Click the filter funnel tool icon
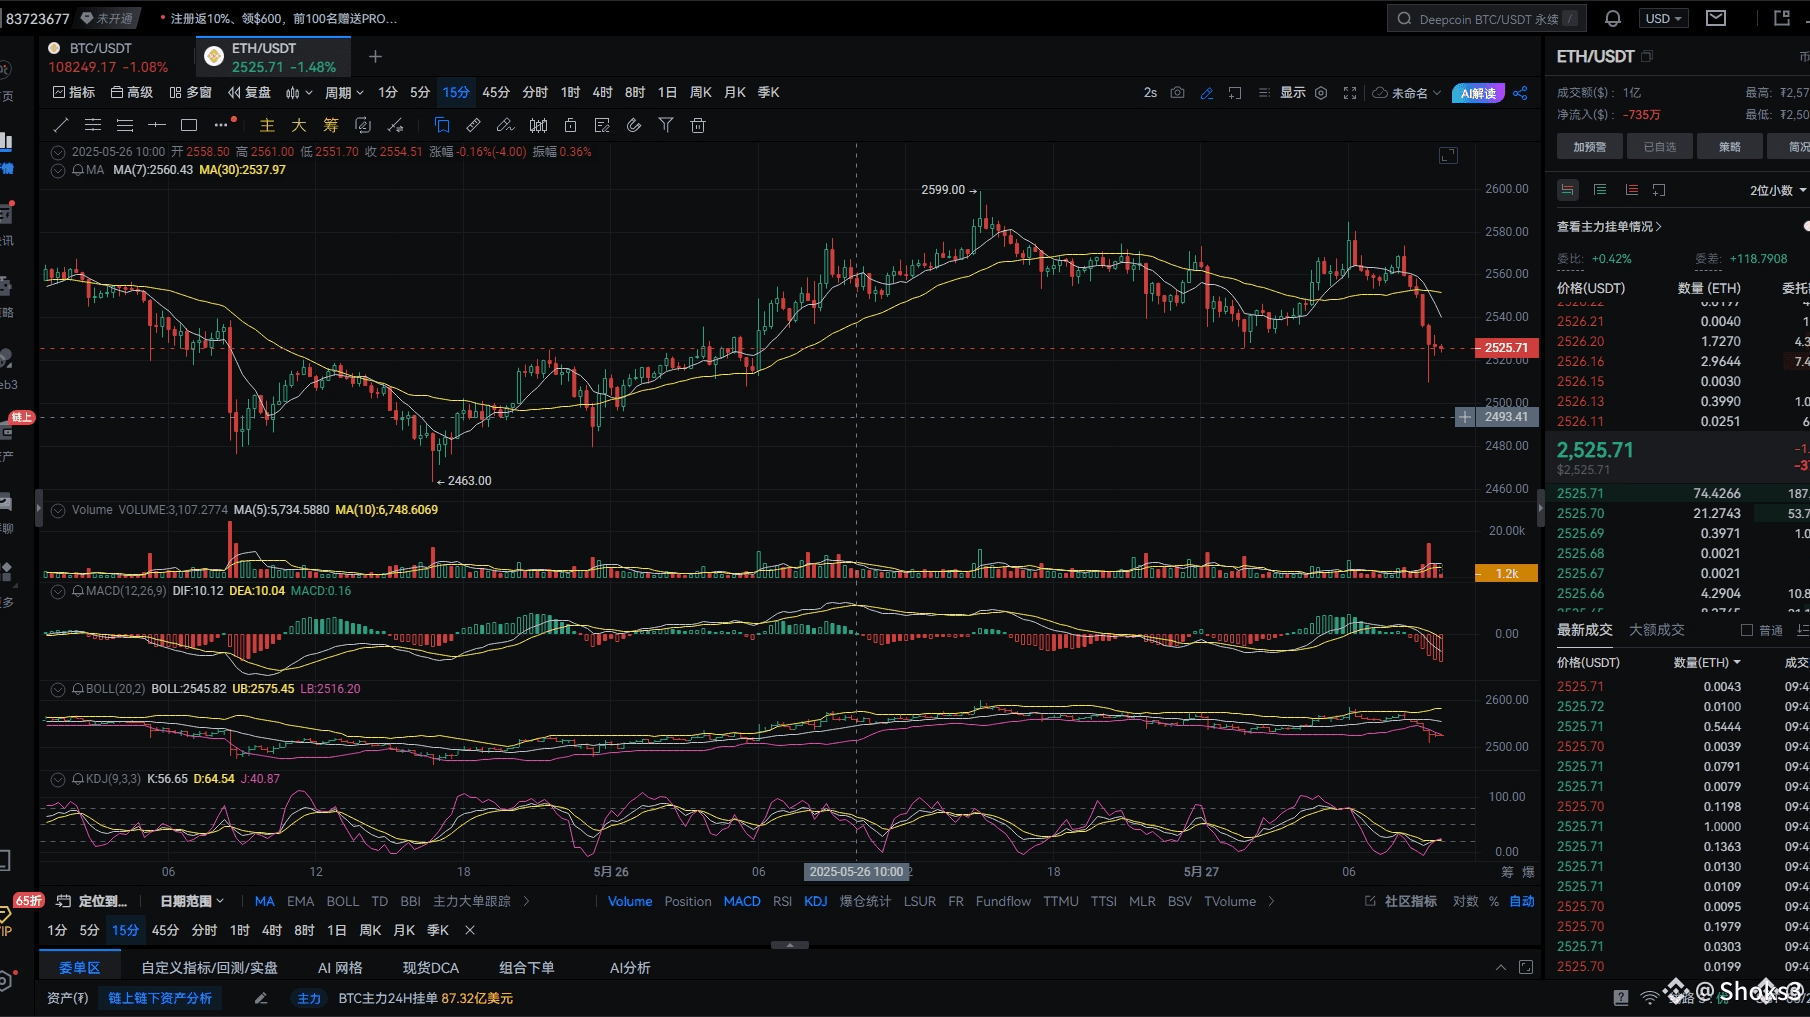The width and height of the screenshot is (1810, 1017). click(x=666, y=125)
